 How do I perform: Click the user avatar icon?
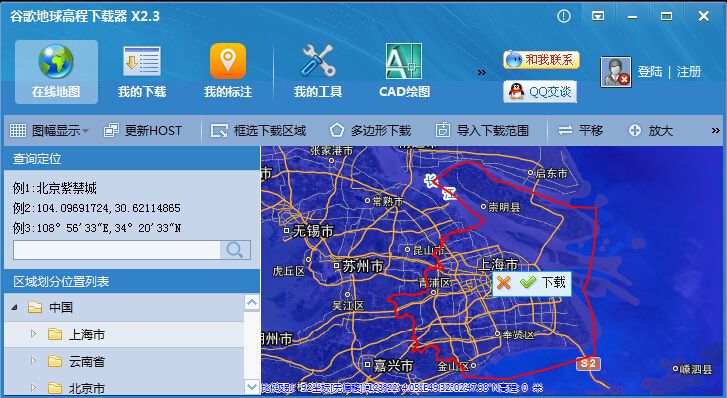pos(616,72)
